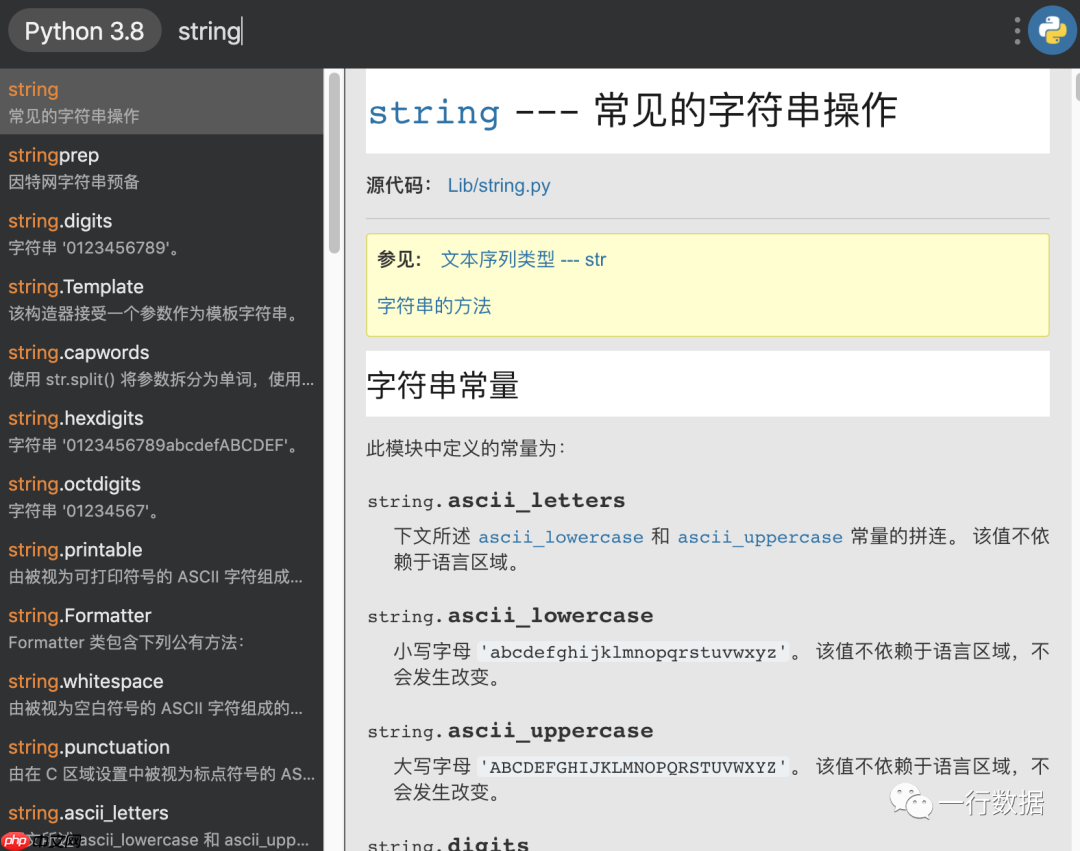Open the '字符串的方法' link
Viewport: 1080px width, 851px height.
point(434,306)
